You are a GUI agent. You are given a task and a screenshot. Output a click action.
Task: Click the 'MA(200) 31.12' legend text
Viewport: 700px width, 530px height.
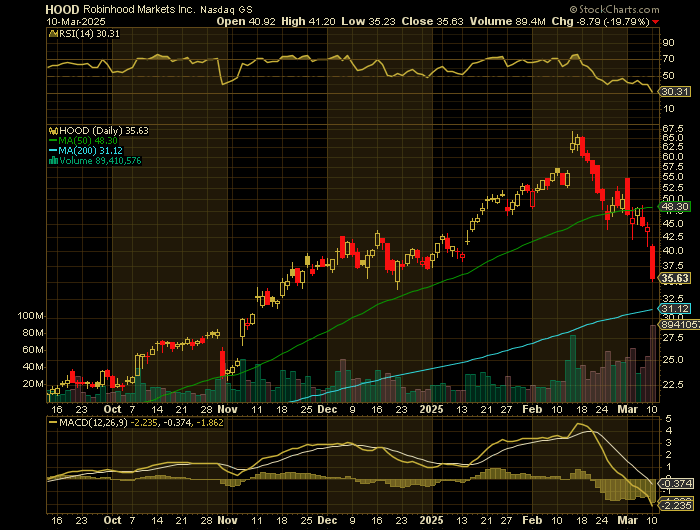click(x=90, y=151)
